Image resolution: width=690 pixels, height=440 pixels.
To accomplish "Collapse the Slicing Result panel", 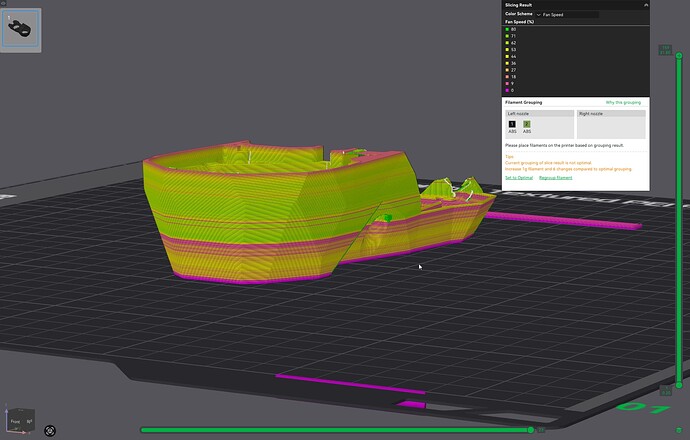I will pyautogui.click(x=646, y=5).
